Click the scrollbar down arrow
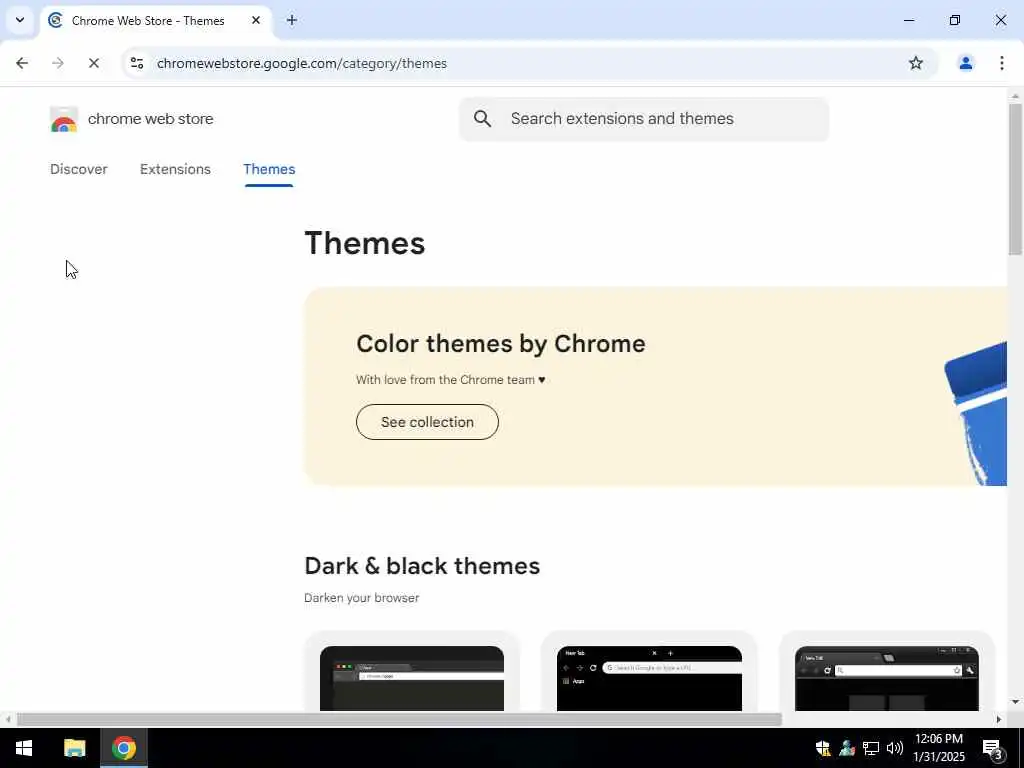Image resolution: width=1024 pixels, height=768 pixels. coord(1015,702)
